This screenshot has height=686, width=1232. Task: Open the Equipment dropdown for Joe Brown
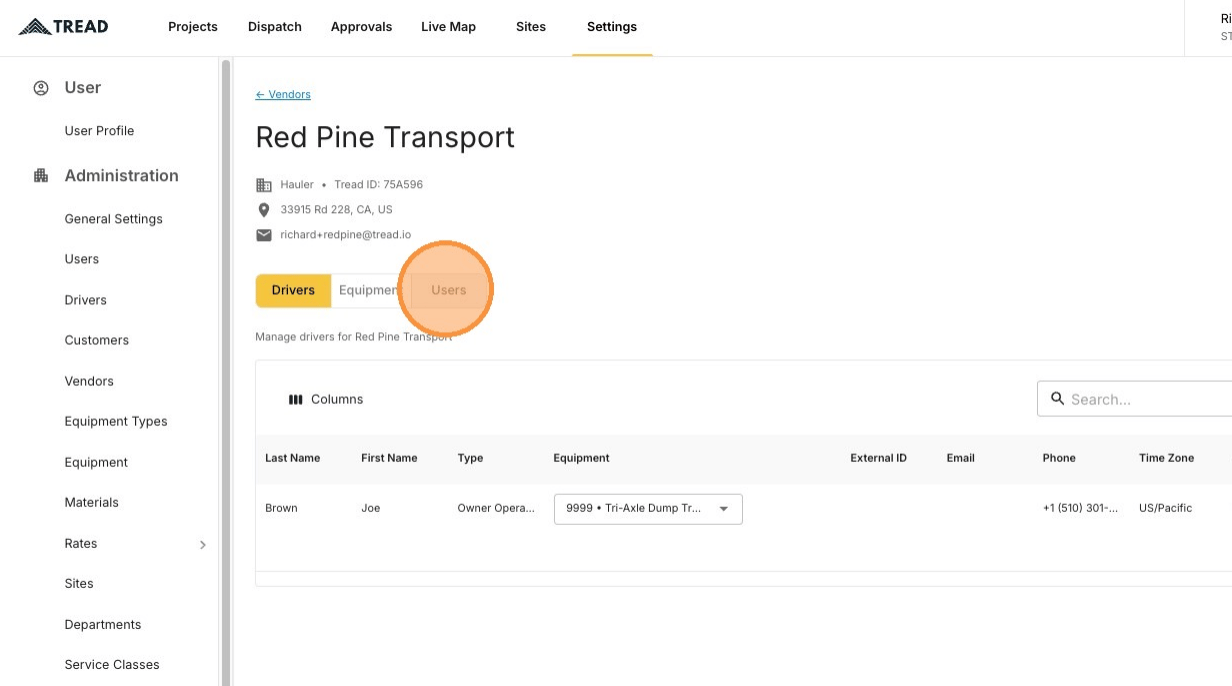click(648, 508)
